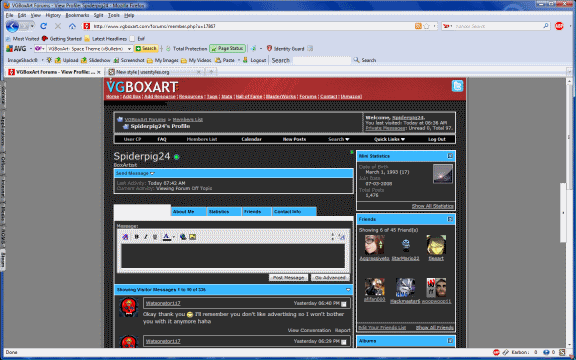
Task: Switch to the Friends tab
Action: [x=257, y=212]
